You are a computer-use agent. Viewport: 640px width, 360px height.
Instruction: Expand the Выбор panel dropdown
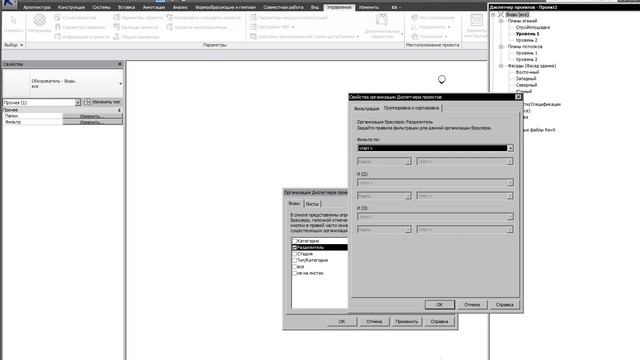pyautogui.click(x=13, y=45)
